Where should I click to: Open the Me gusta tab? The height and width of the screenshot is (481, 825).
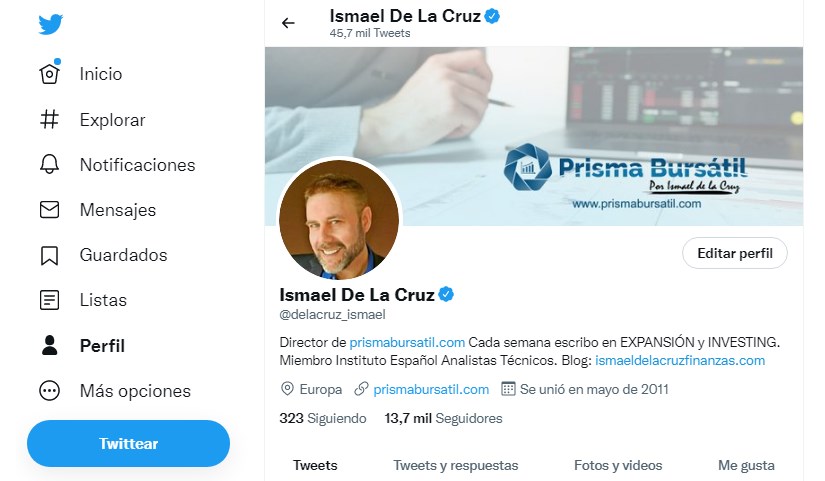click(746, 465)
